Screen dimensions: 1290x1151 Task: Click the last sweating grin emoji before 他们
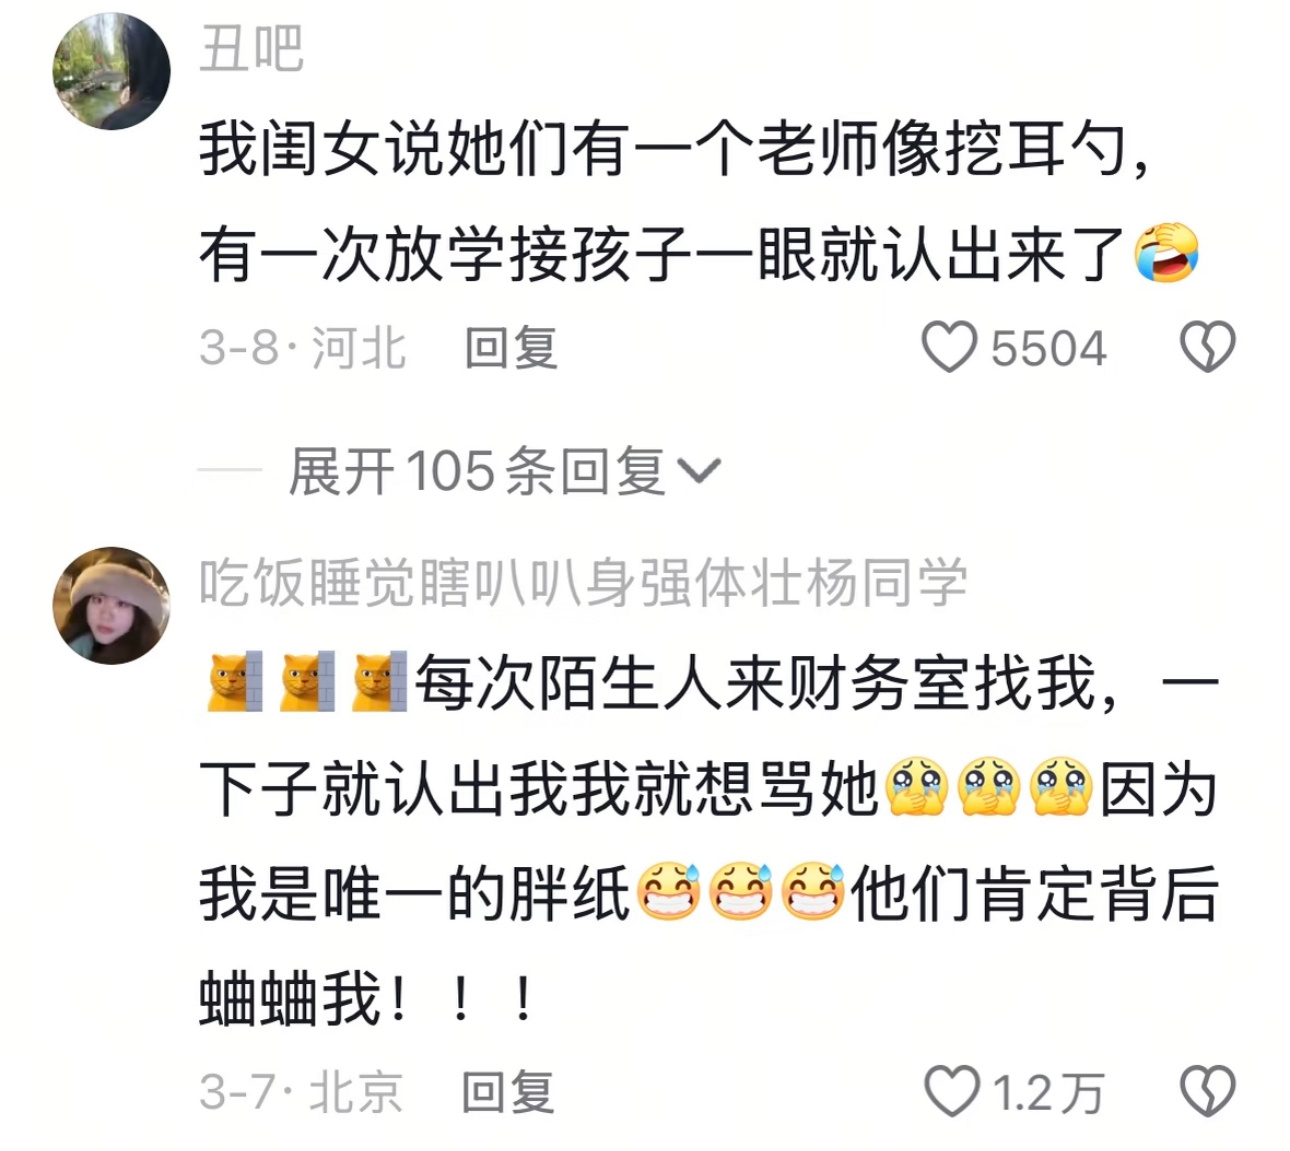coord(812,892)
